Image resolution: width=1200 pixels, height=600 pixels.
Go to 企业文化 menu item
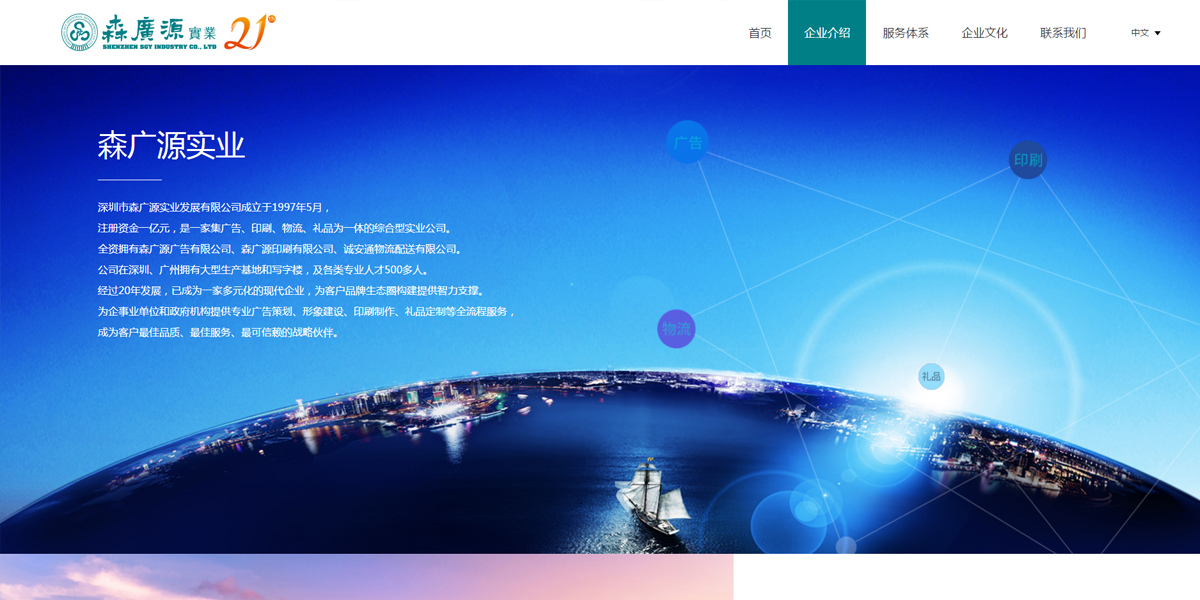[x=985, y=33]
